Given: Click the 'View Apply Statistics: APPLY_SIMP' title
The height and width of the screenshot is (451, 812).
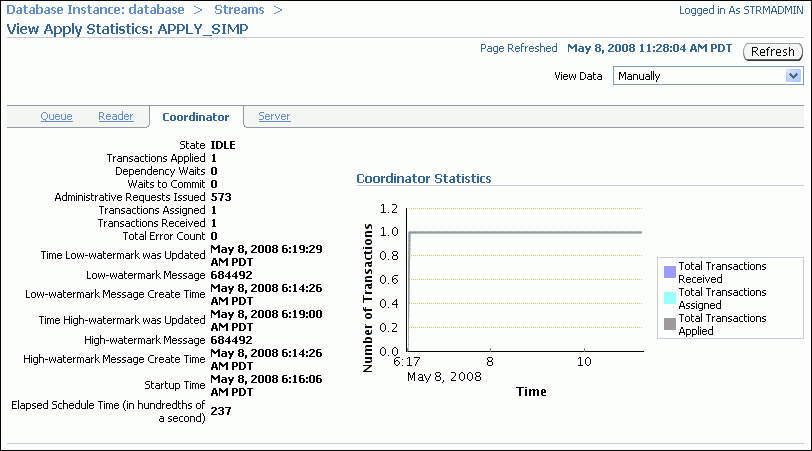Looking at the screenshot, I should (127, 29).
